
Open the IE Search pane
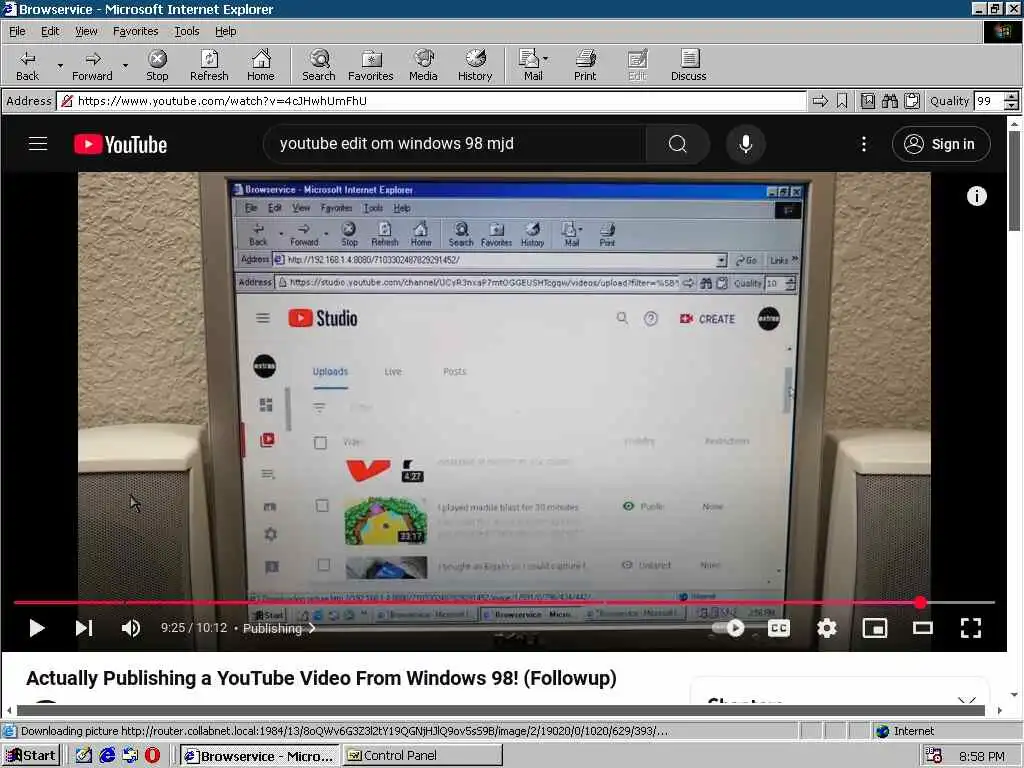tap(319, 65)
